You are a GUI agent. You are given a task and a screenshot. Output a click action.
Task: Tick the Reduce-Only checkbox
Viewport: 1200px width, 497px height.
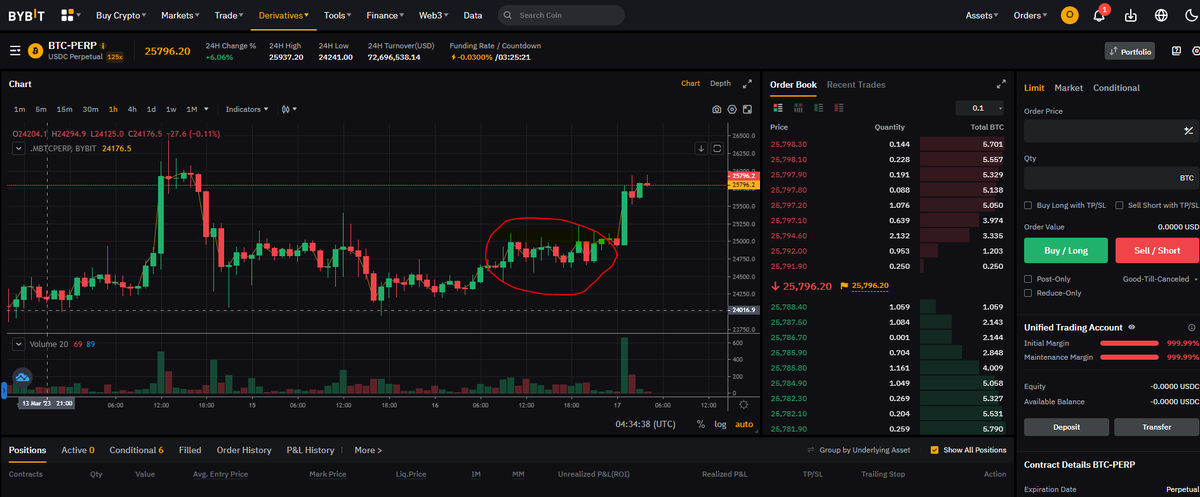pyautogui.click(x=1028, y=293)
